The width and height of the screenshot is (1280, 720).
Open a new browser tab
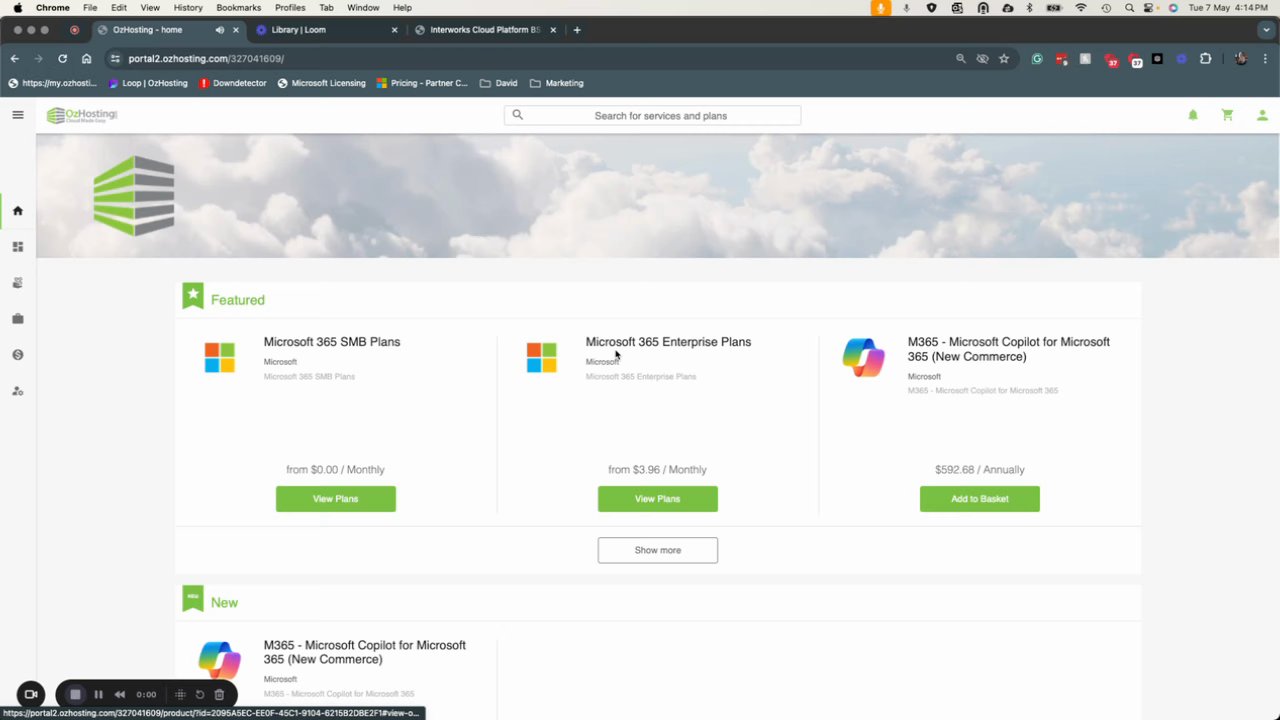click(x=577, y=30)
